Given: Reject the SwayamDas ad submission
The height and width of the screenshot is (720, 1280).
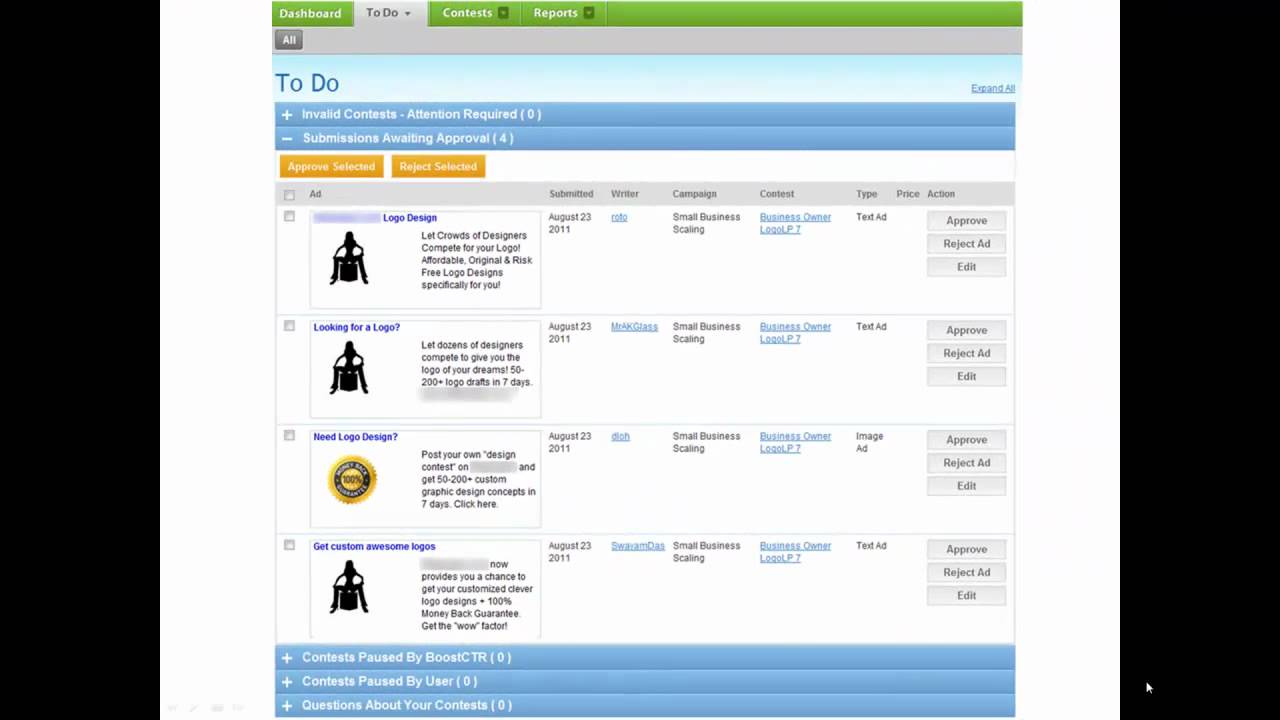Looking at the screenshot, I should pos(966,572).
